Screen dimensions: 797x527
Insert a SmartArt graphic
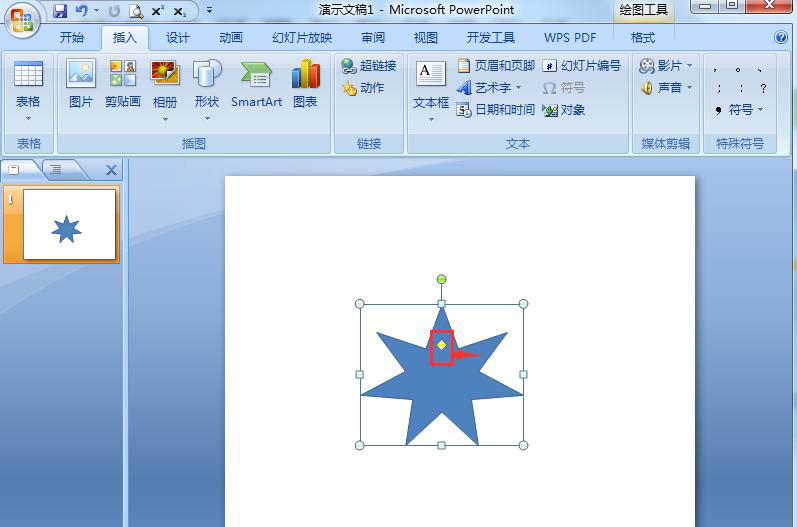click(256, 84)
